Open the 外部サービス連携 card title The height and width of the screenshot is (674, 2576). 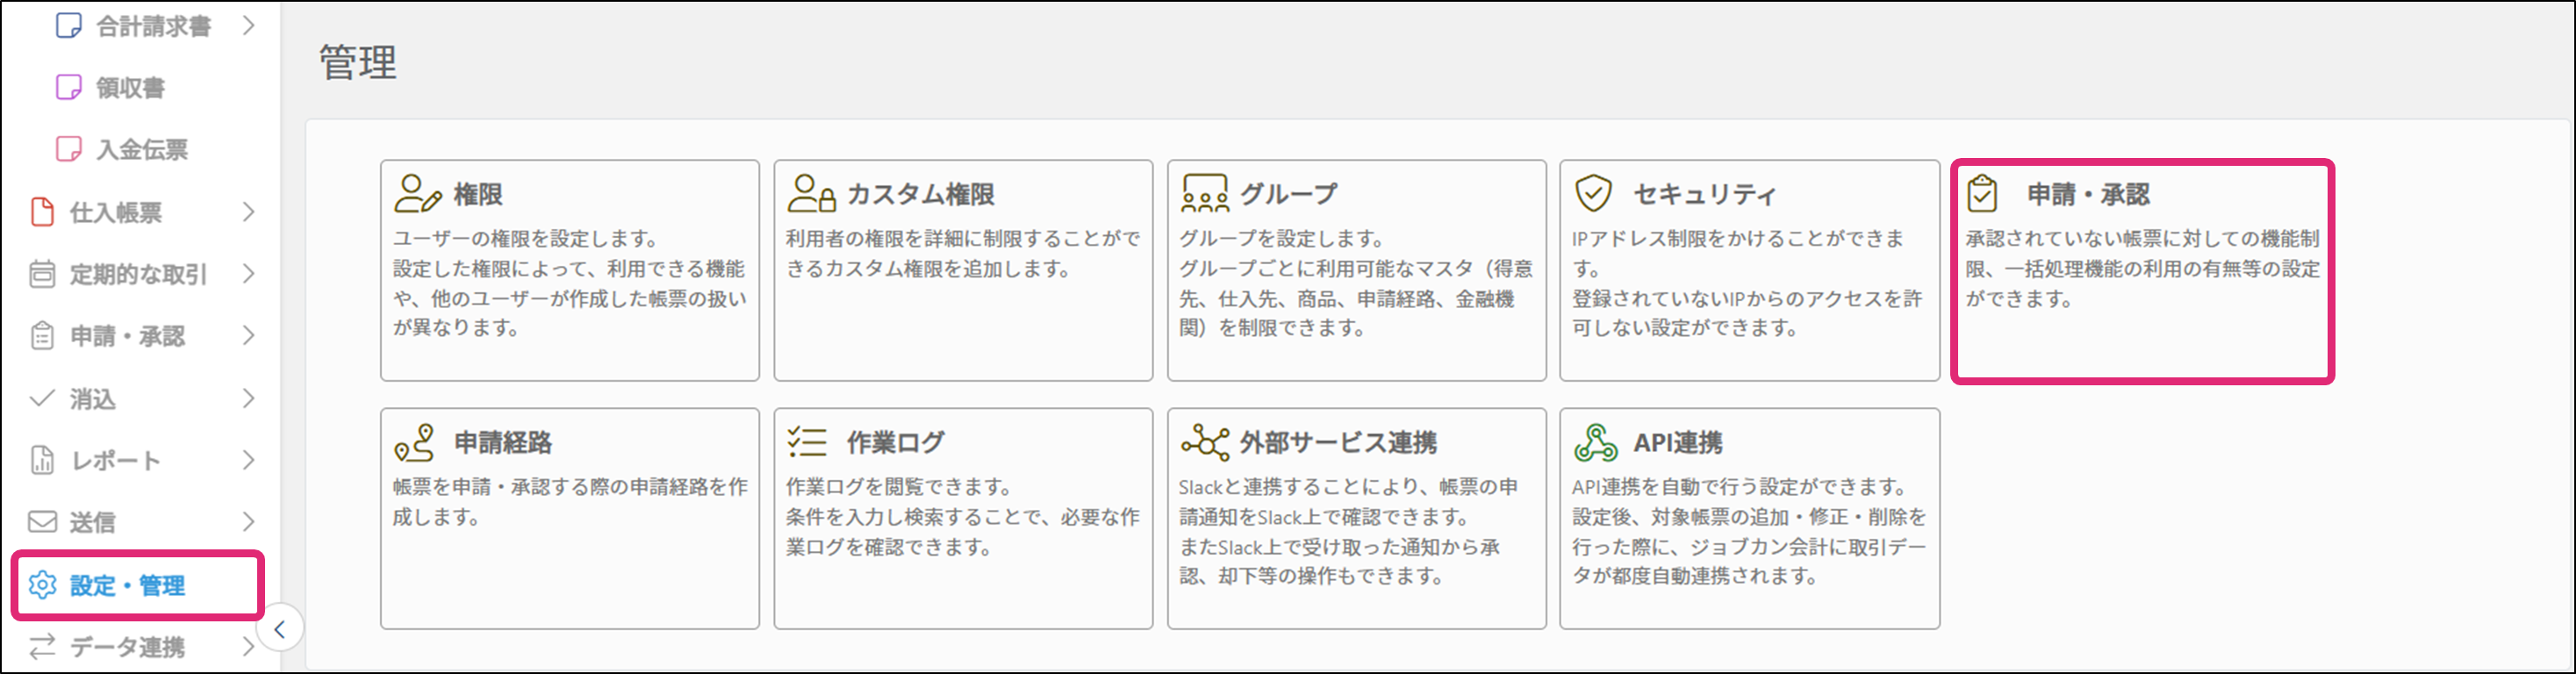click(x=1339, y=442)
